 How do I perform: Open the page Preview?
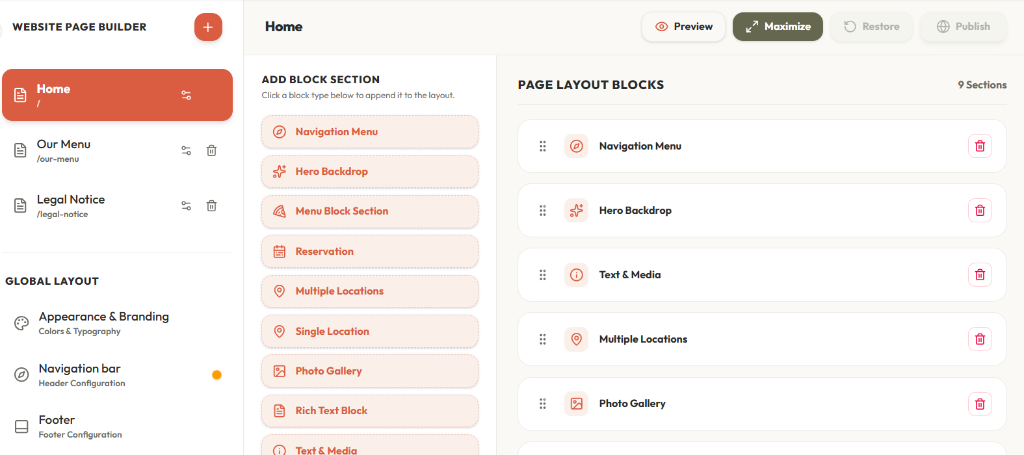coord(684,27)
